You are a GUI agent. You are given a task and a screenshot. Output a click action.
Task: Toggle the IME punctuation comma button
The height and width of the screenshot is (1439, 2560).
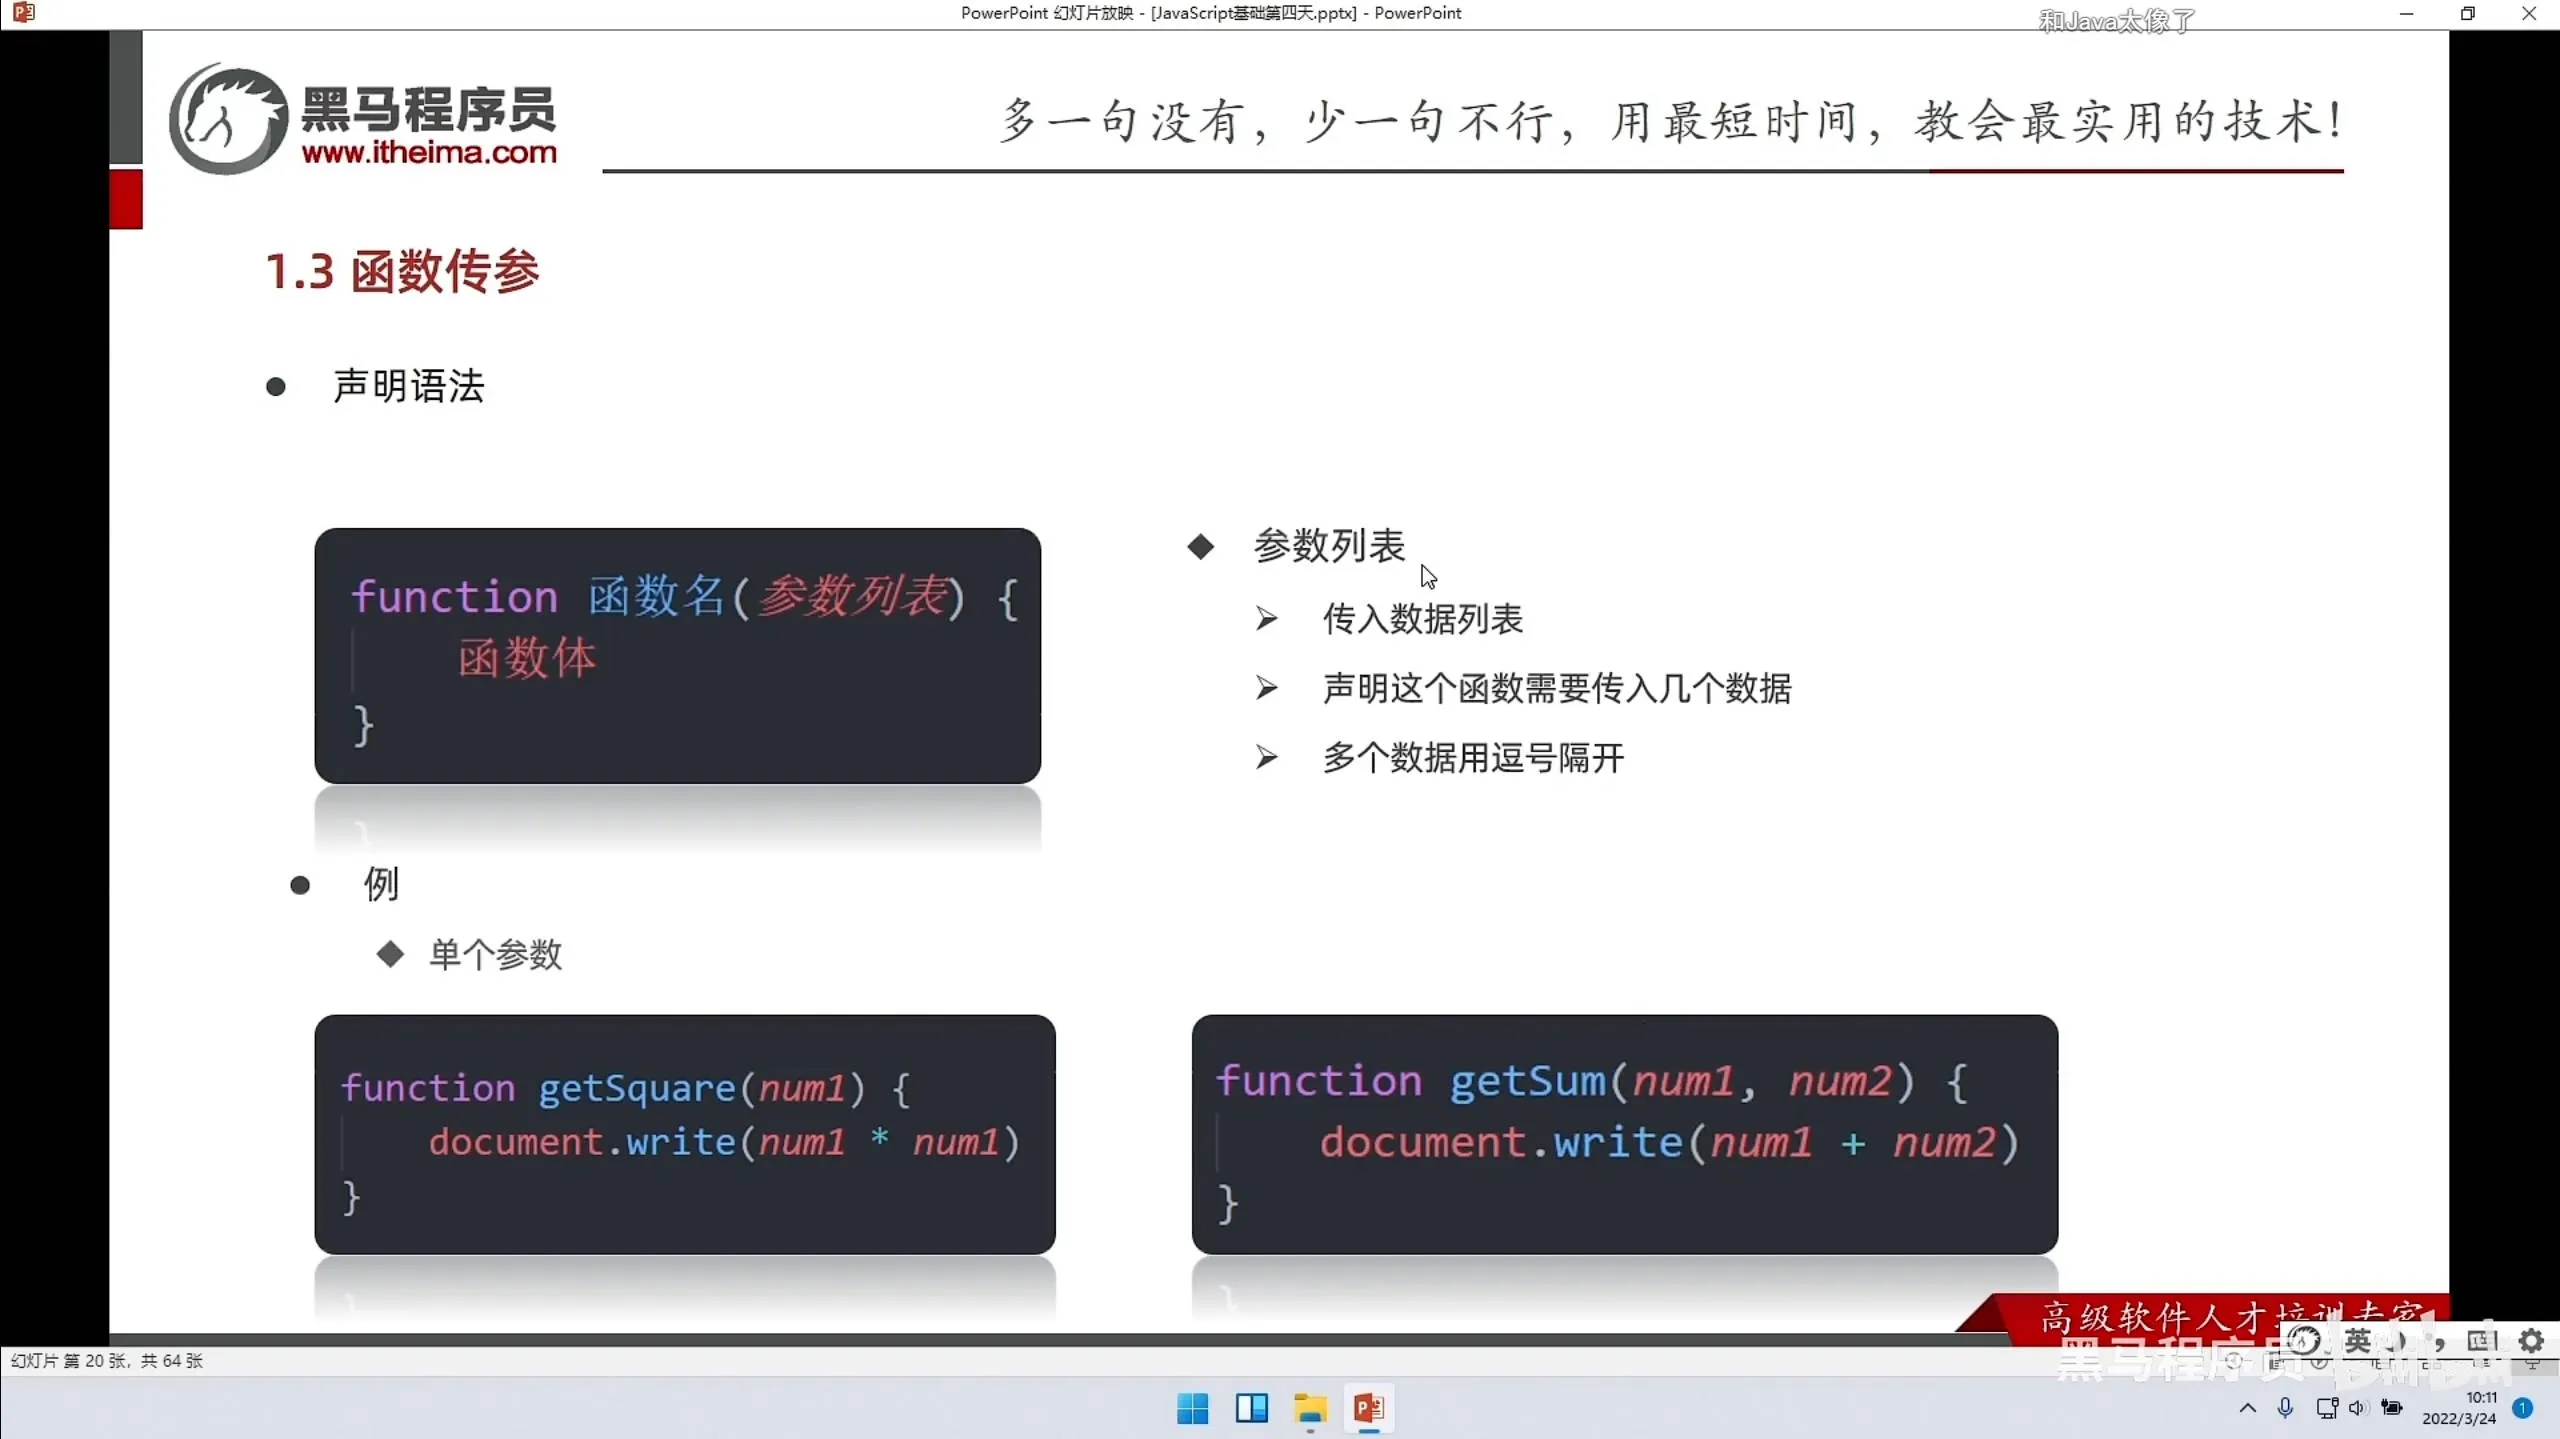coord(2440,1341)
